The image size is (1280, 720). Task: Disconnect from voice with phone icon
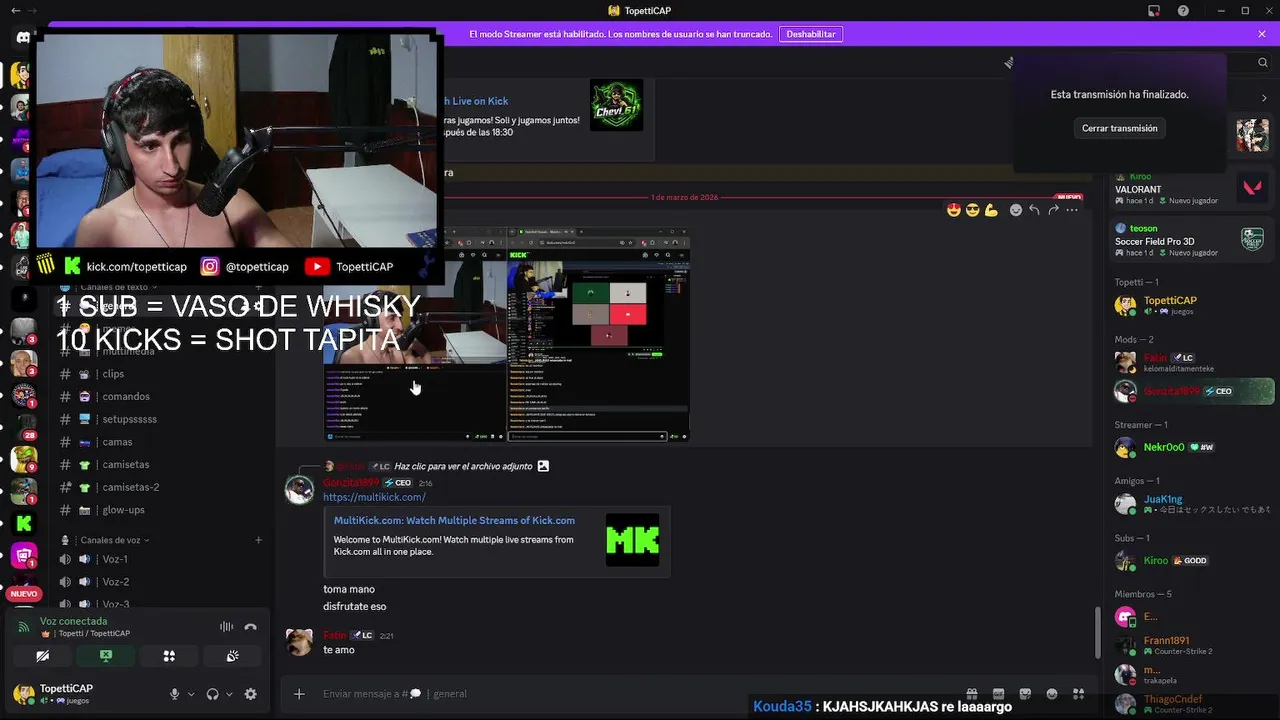click(251, 627)
